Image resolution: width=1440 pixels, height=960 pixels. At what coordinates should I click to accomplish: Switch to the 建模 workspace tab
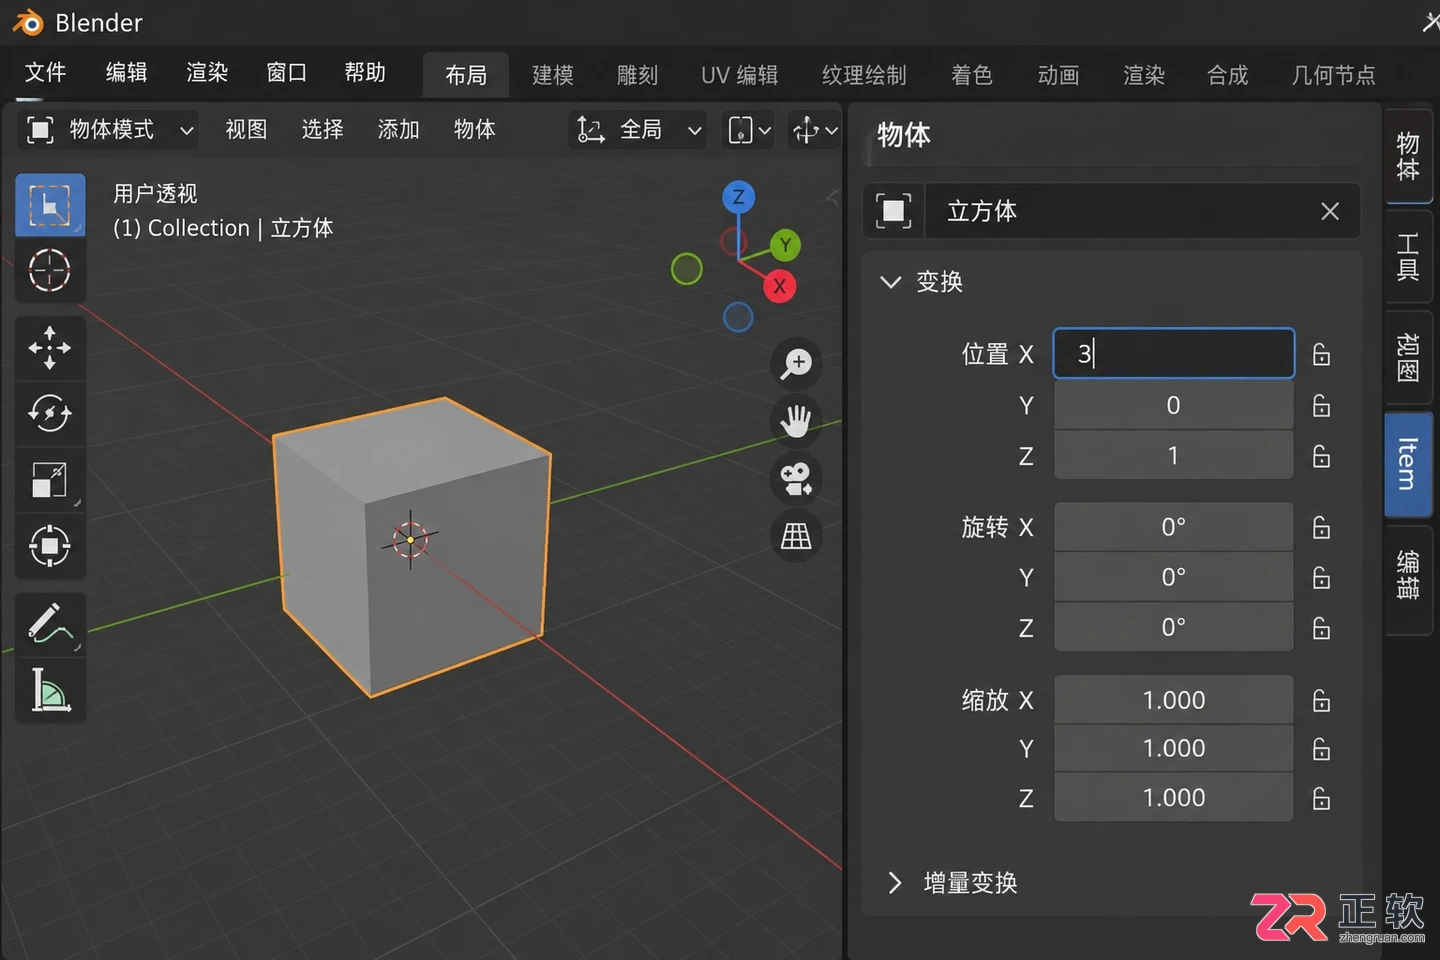pos(553,75)
